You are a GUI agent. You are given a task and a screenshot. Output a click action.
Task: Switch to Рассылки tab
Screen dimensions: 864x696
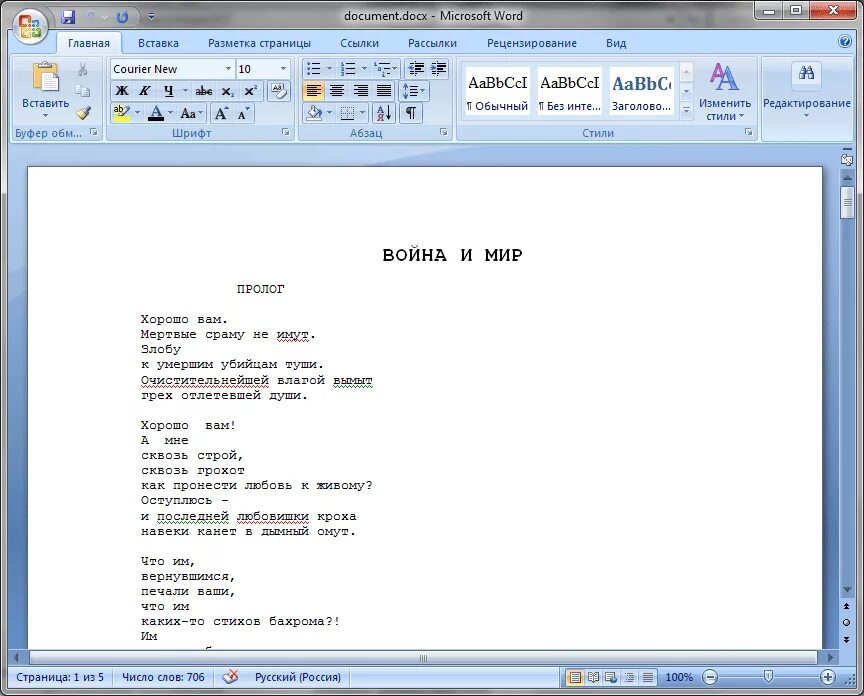432,43
